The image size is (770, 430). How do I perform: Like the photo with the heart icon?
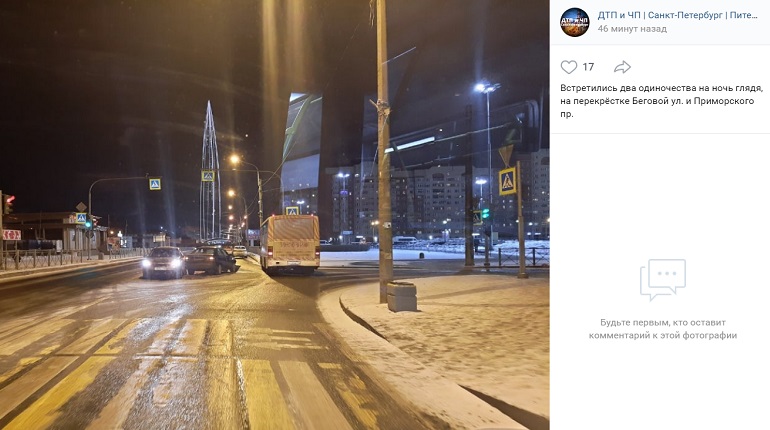point(569,67)
